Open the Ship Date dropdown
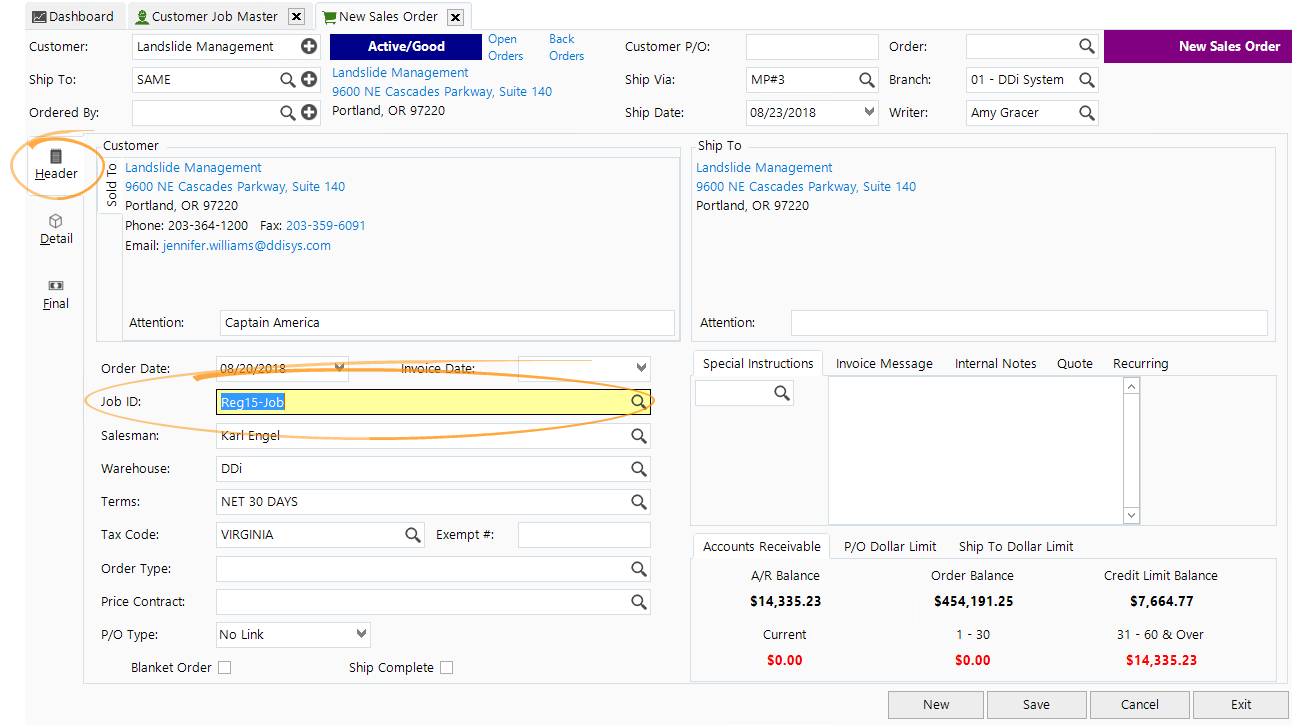The height and width of the screenshot is (725, 1292). pyautogui.click(x=866, y=112)
